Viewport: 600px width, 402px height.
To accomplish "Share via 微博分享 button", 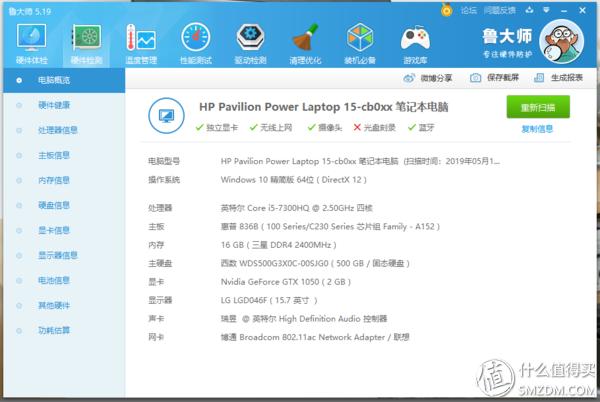I will click(x=428, y=78).
